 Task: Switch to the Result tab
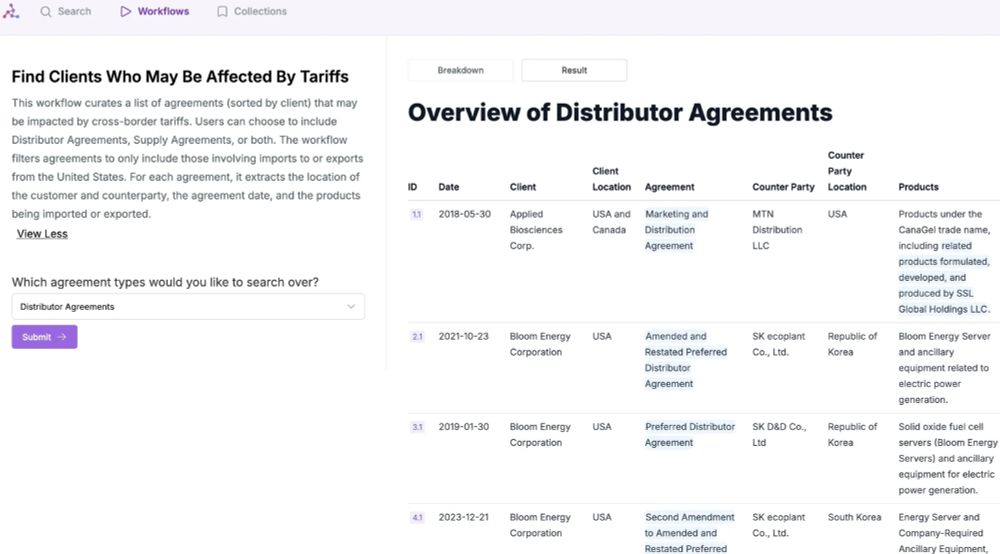coord(574,70)
